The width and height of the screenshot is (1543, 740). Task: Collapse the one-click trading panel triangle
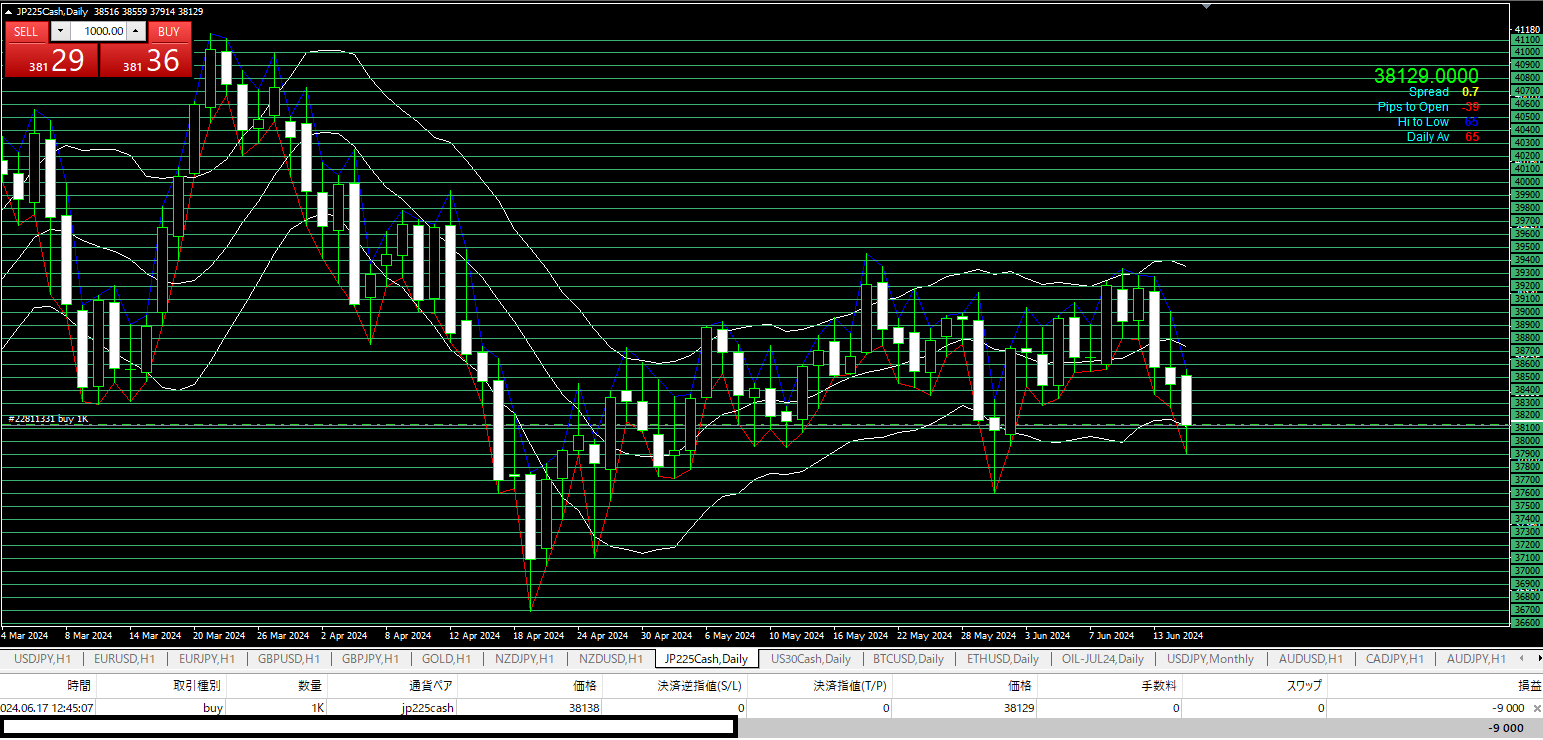tap(9, 11)
